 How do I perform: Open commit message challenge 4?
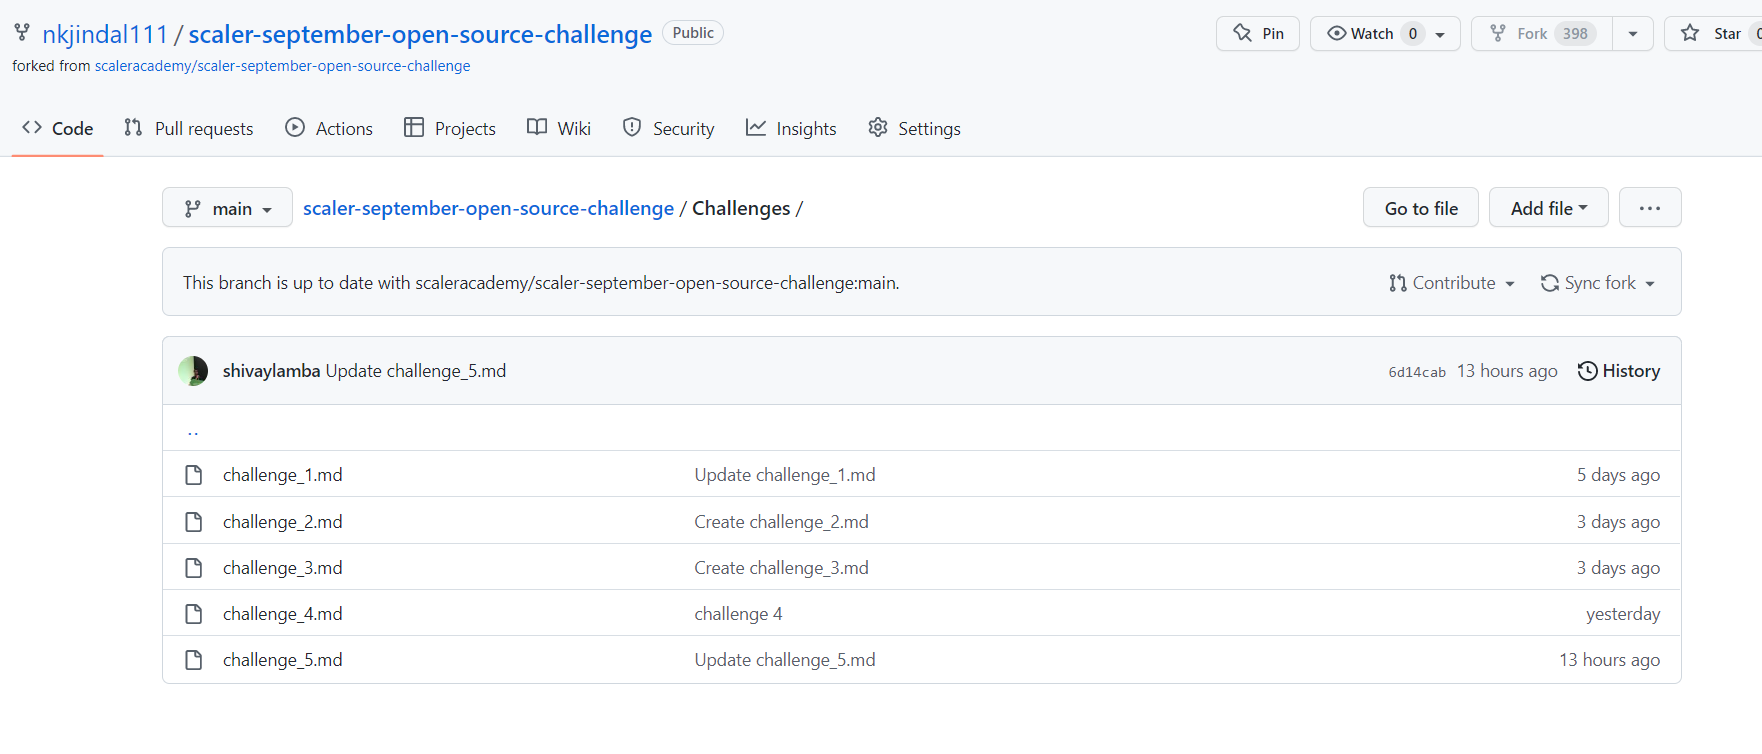[x=739, y=614]
